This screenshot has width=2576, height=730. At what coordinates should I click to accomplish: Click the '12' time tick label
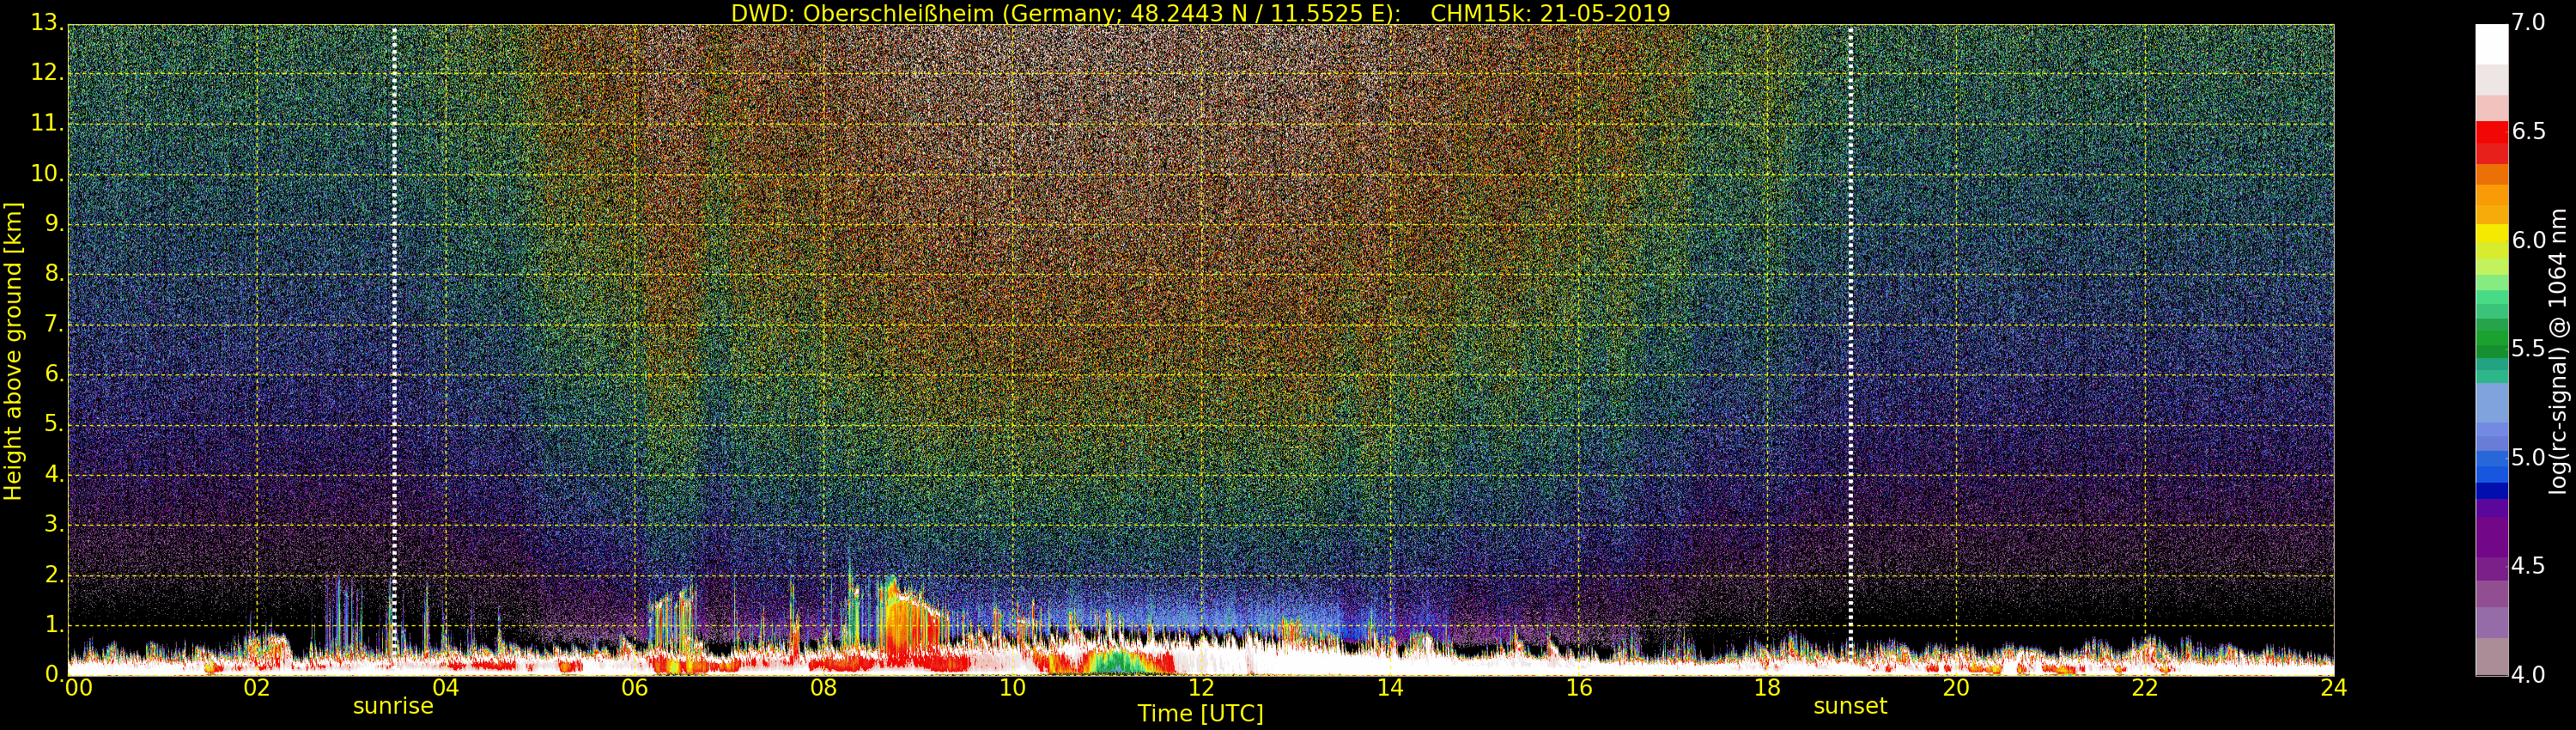pyautogui.click(x=1201, y=688)
